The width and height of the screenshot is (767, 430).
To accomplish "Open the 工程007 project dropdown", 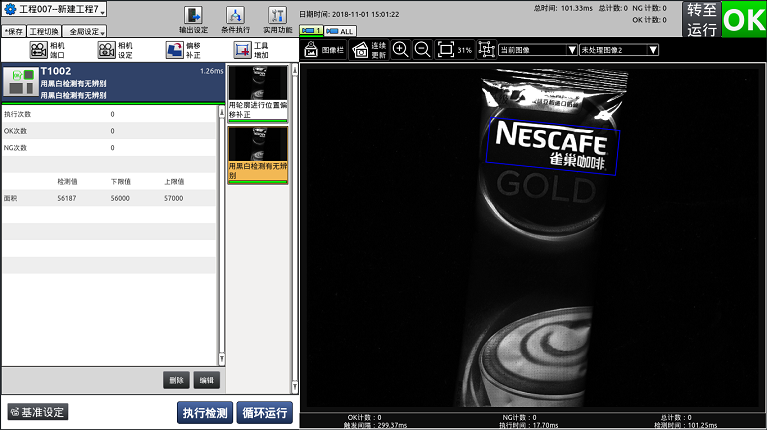I will (x=54, y=9).
